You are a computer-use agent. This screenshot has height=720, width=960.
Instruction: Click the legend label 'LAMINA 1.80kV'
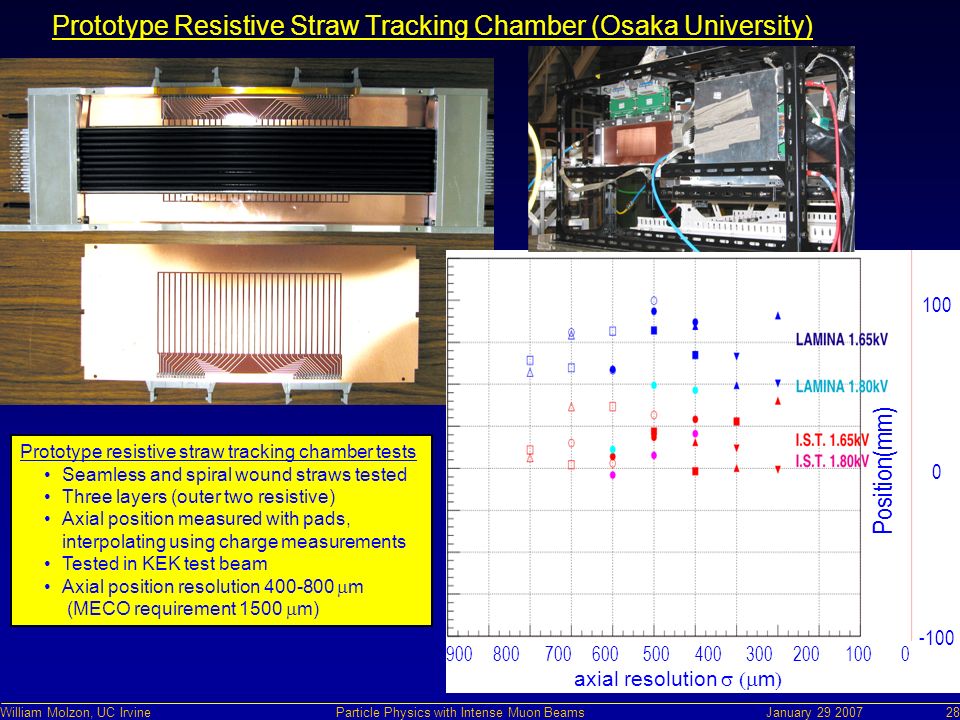[841, 386]
